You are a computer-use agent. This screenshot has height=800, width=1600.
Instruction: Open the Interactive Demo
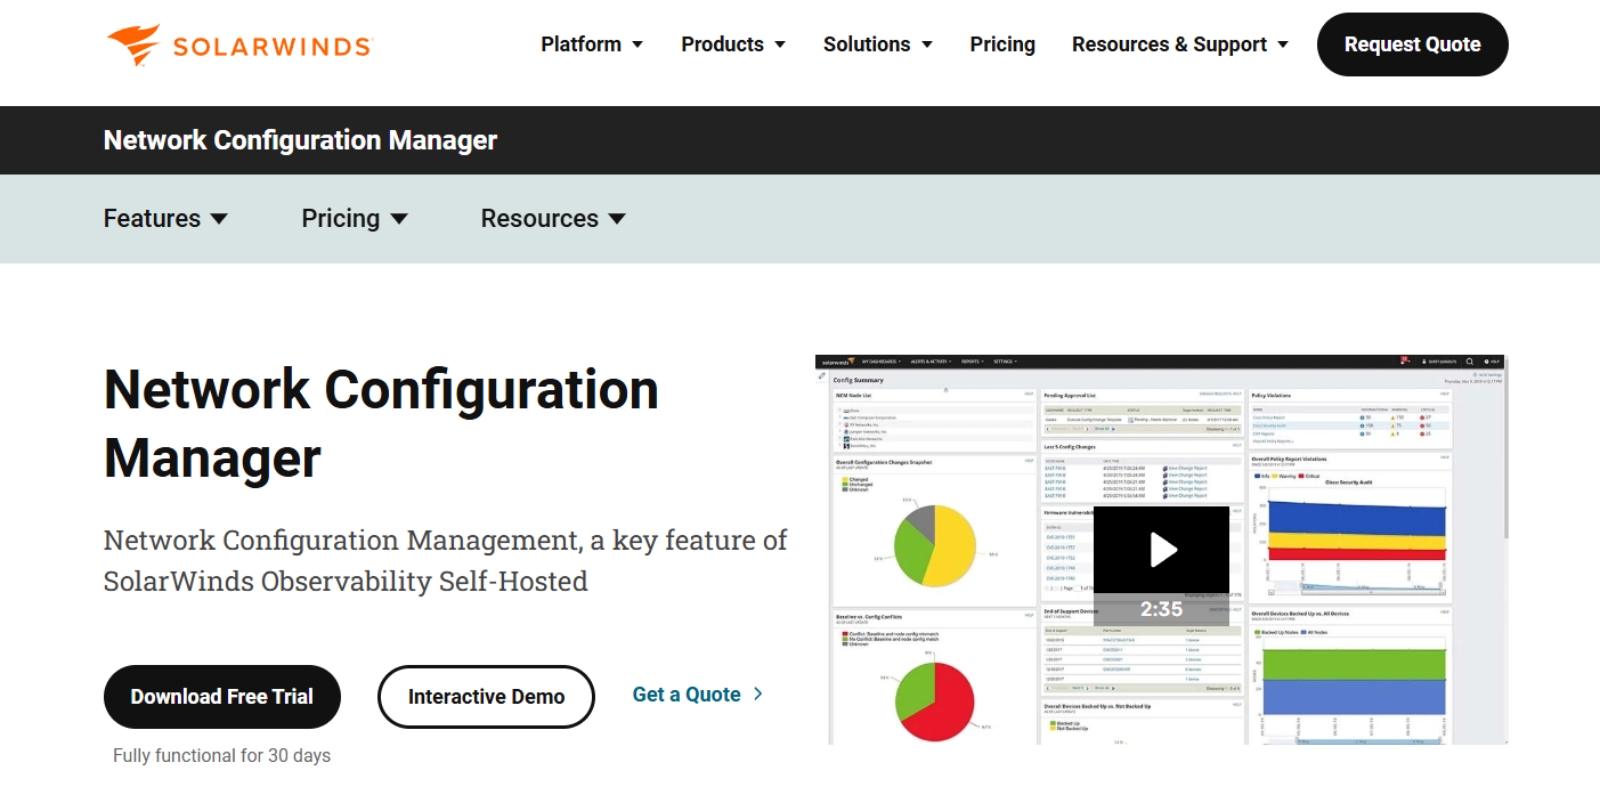point(486,697)
